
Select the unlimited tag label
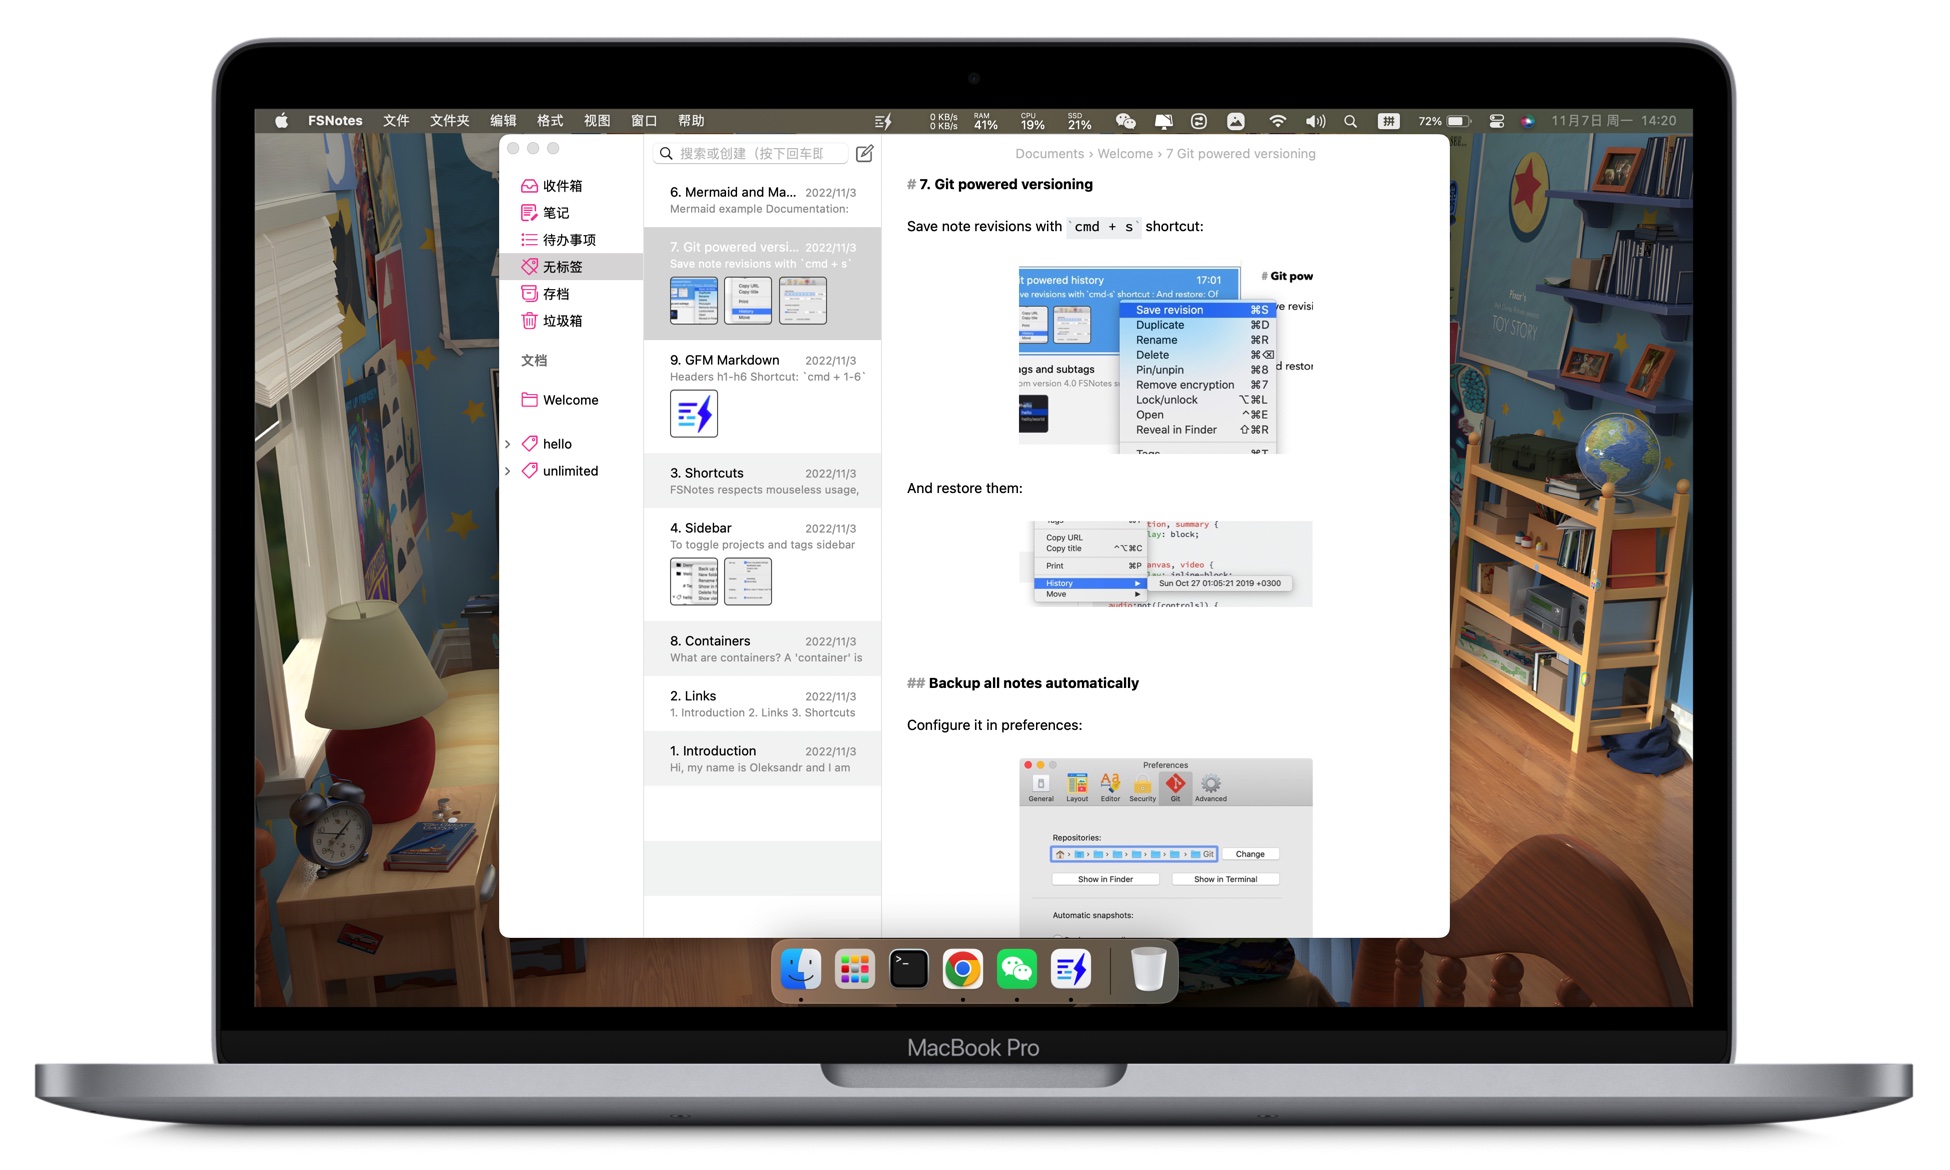coord(570,471)
